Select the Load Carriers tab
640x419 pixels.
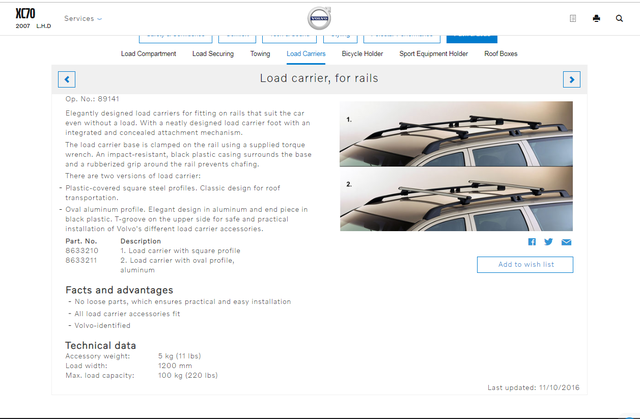(306, 53)
